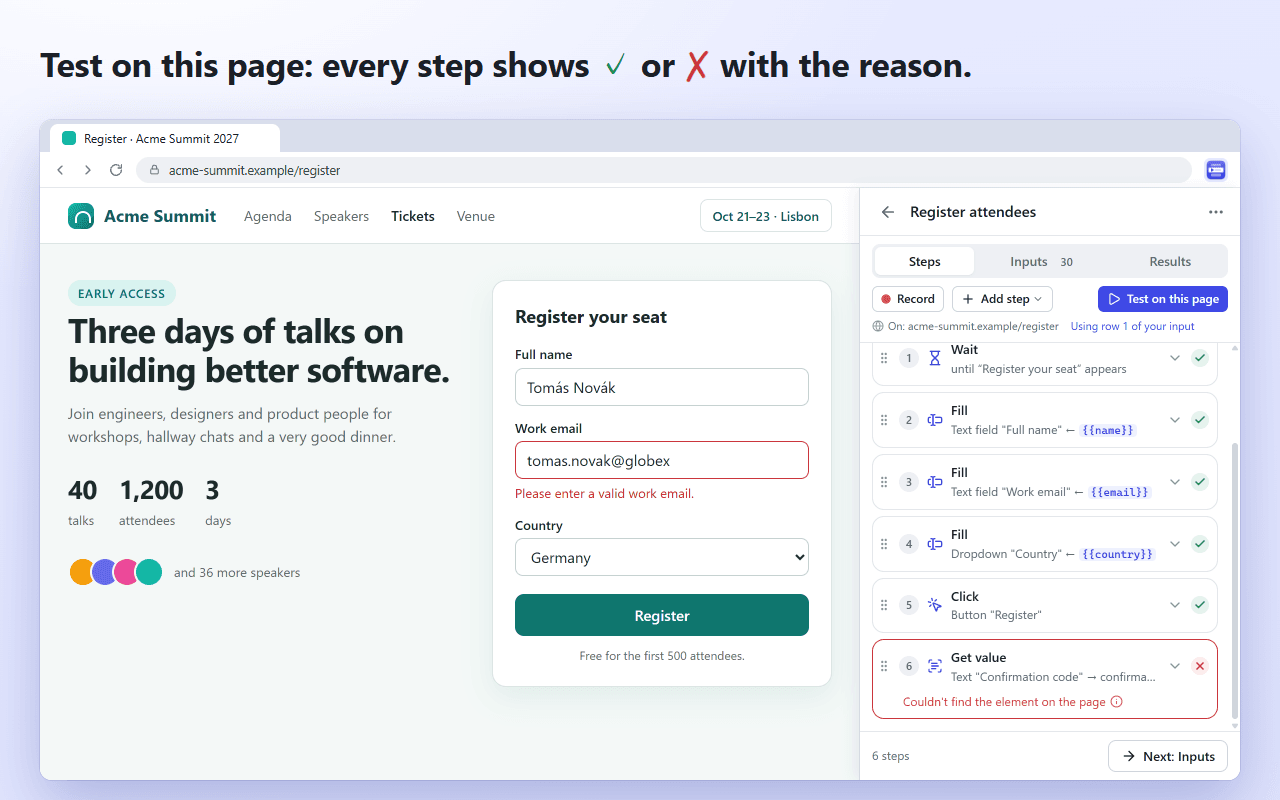
Task: Click the Next: Inputs button
Action: click(x=1168, y=756)
